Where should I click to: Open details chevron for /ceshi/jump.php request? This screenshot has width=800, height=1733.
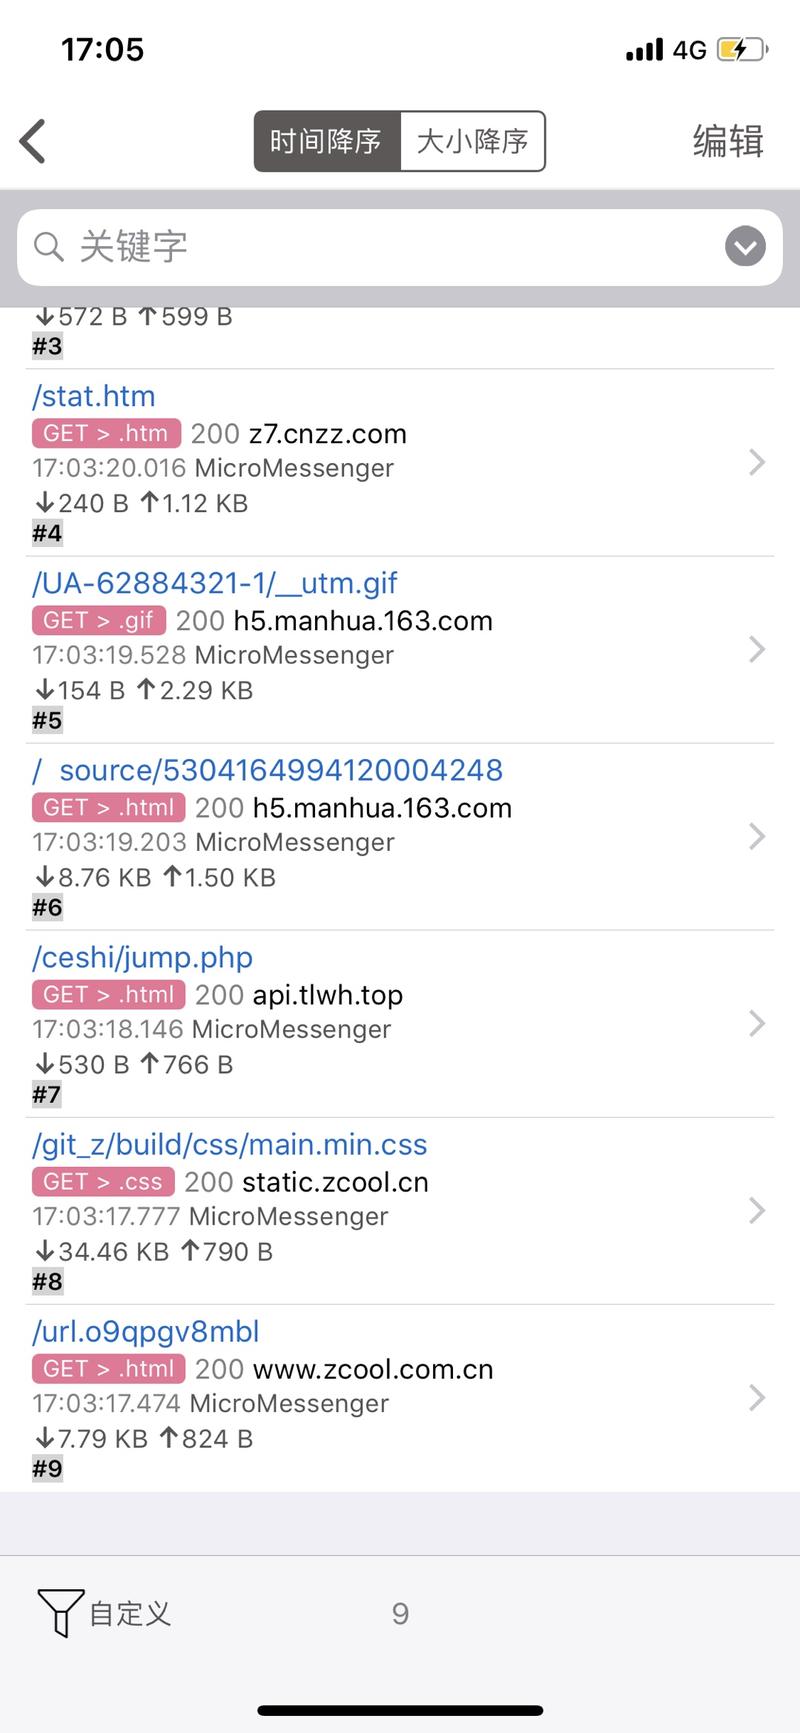click(x=757, y=1023)
